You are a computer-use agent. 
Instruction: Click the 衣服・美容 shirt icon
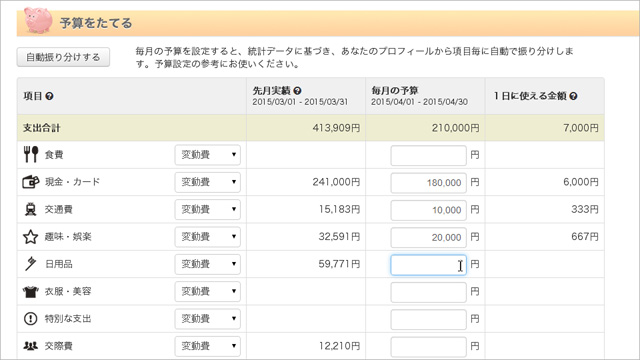[31, 291]
